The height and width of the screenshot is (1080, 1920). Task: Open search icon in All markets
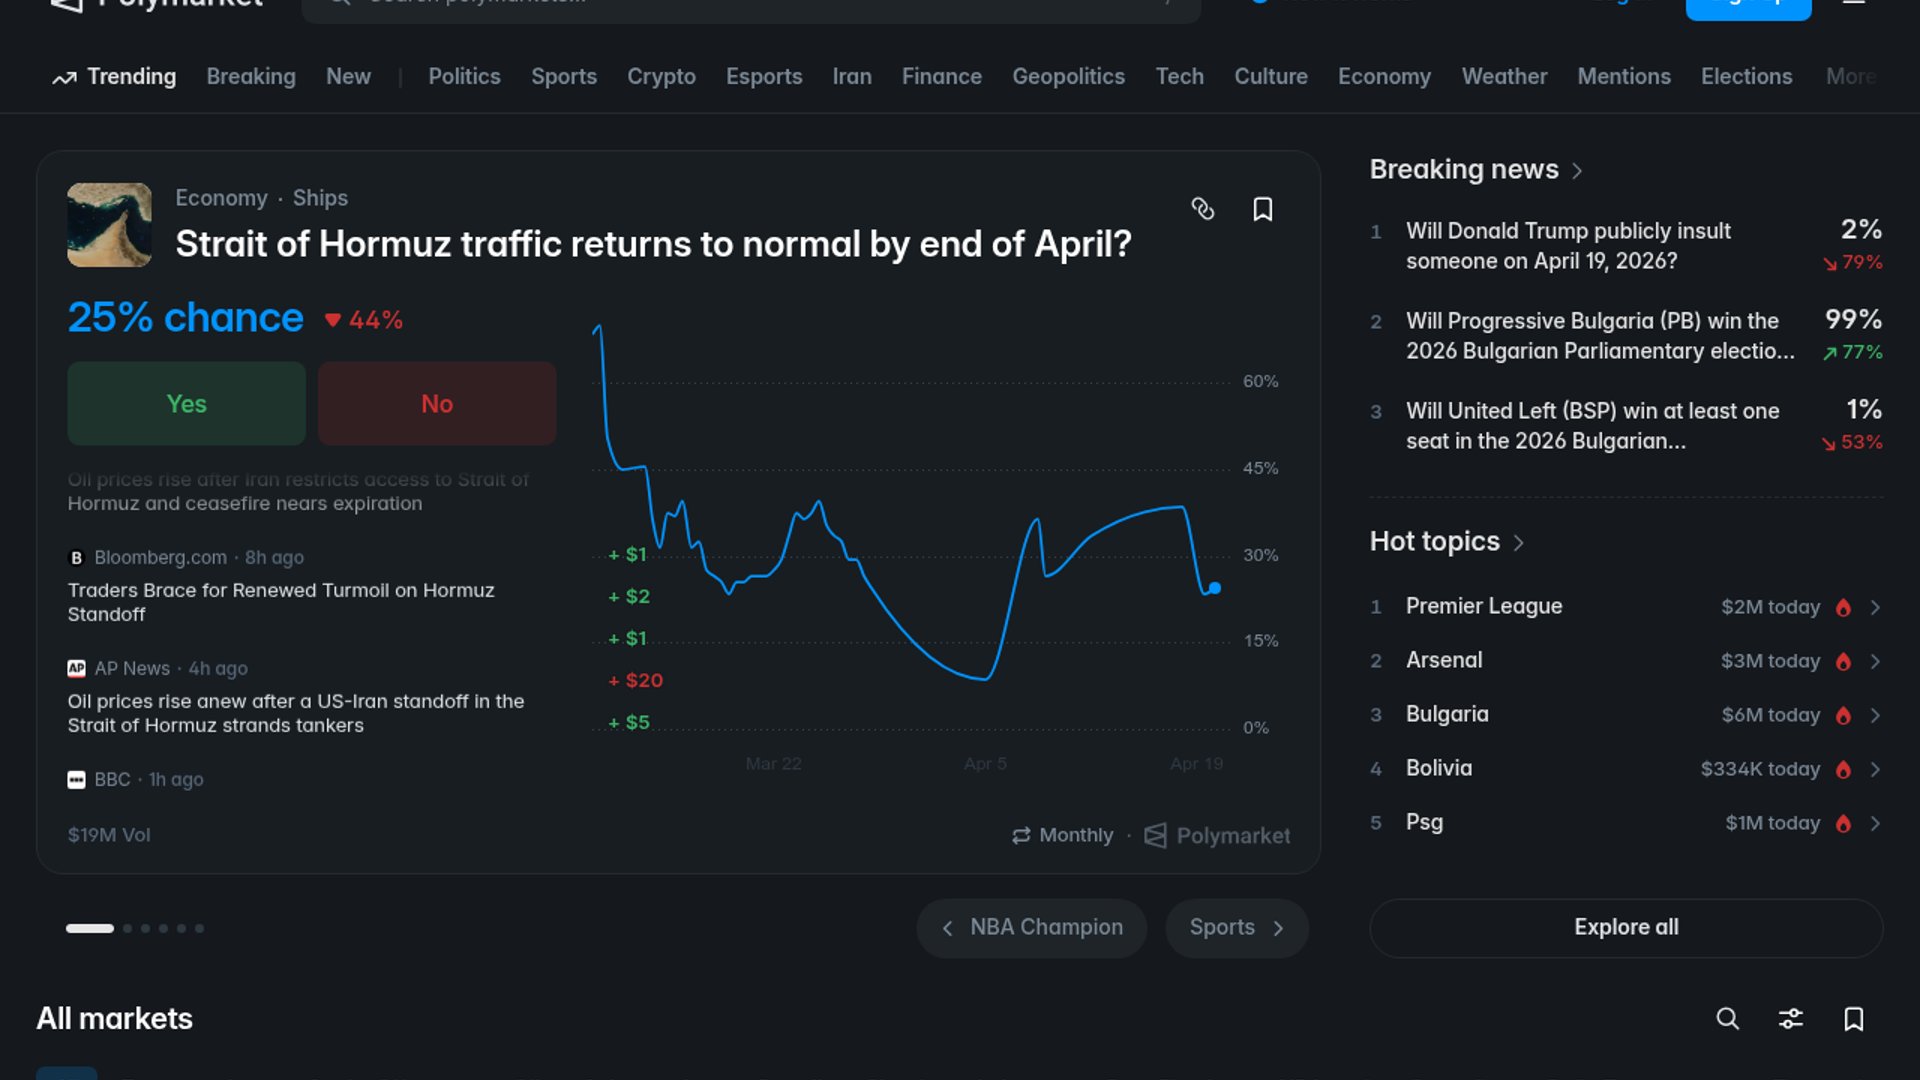point(1727,1018)
